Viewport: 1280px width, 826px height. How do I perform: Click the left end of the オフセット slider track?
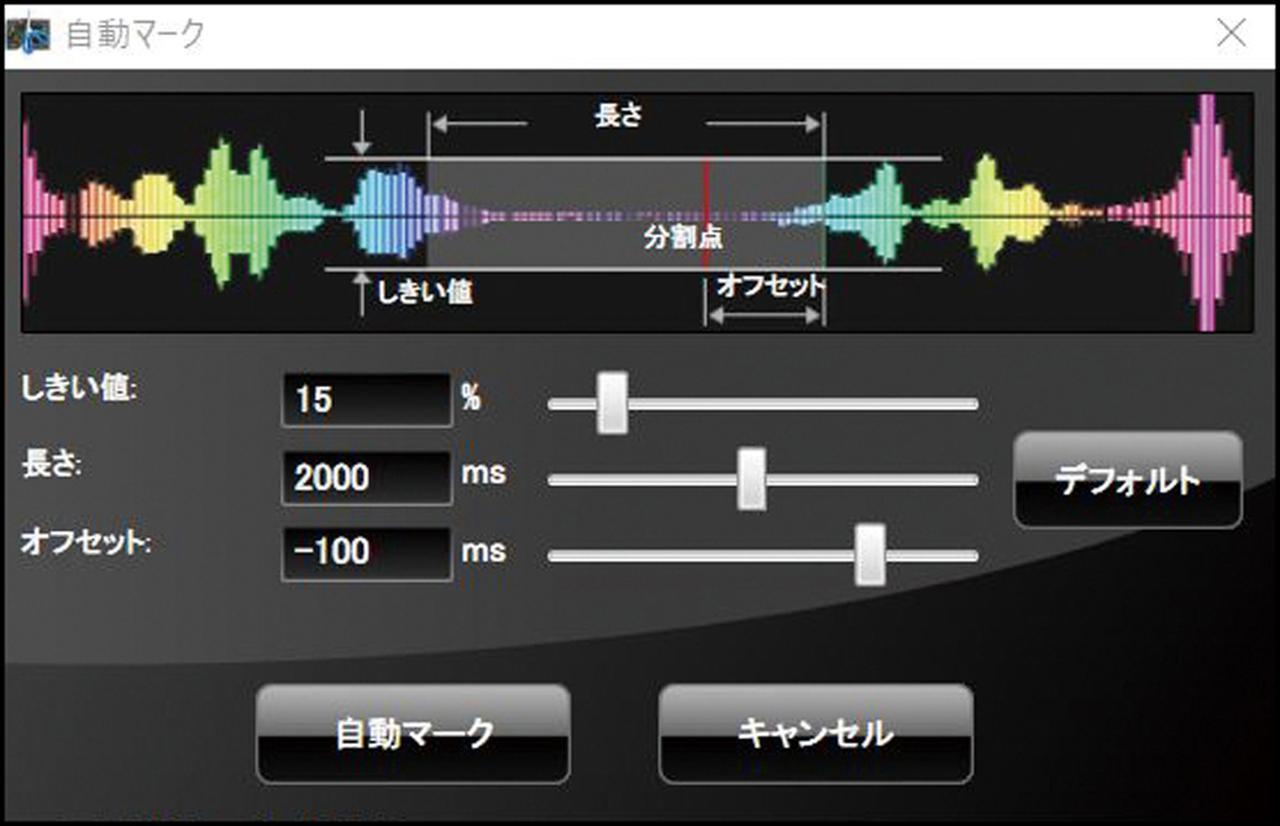pos(556,556)
